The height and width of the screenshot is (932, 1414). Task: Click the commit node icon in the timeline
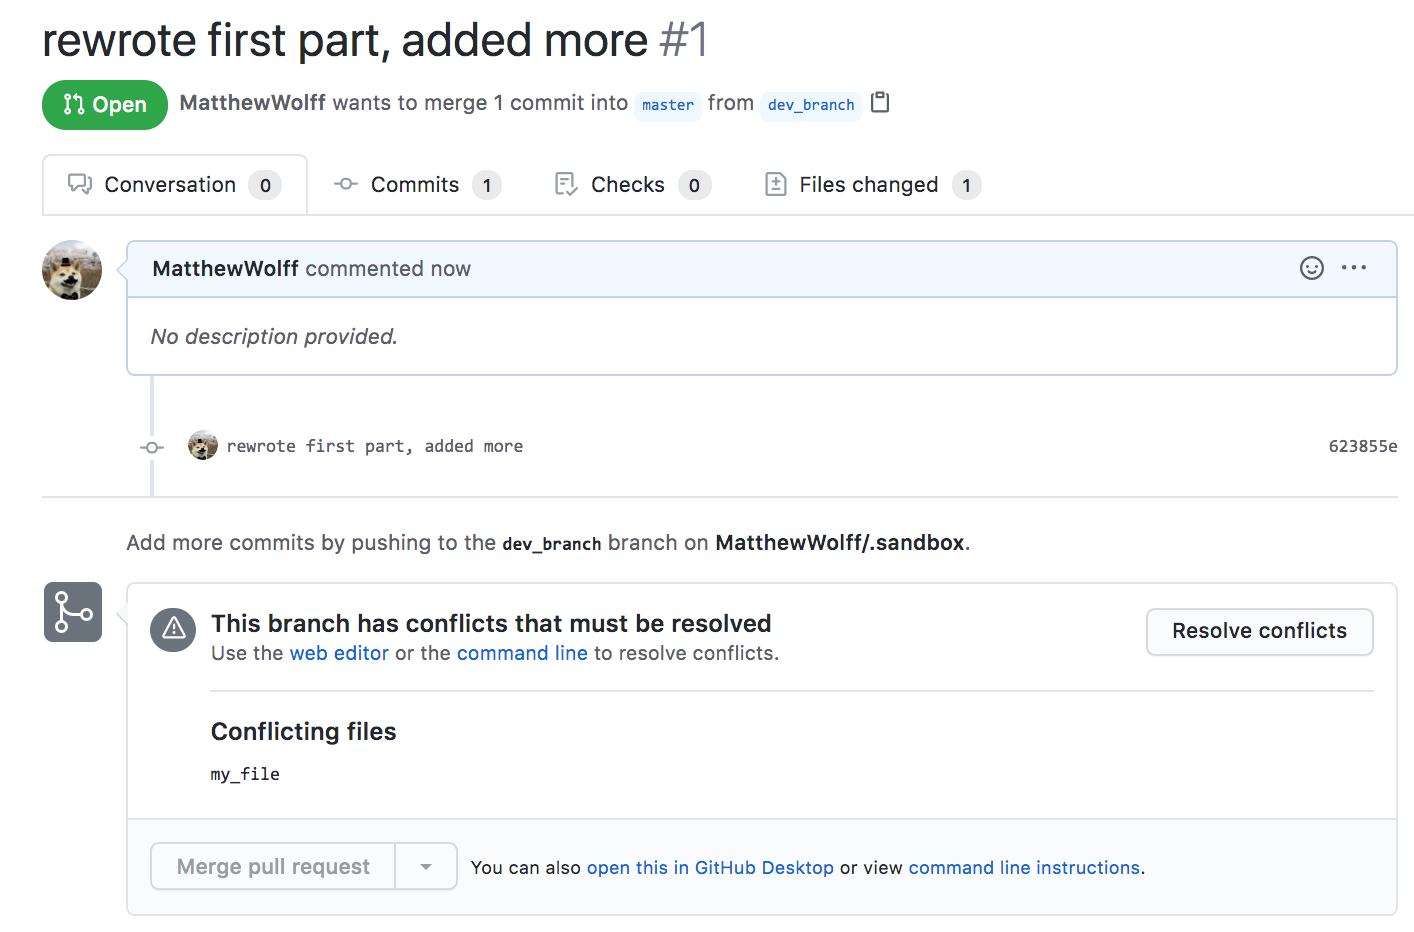(x=151, y=447)
